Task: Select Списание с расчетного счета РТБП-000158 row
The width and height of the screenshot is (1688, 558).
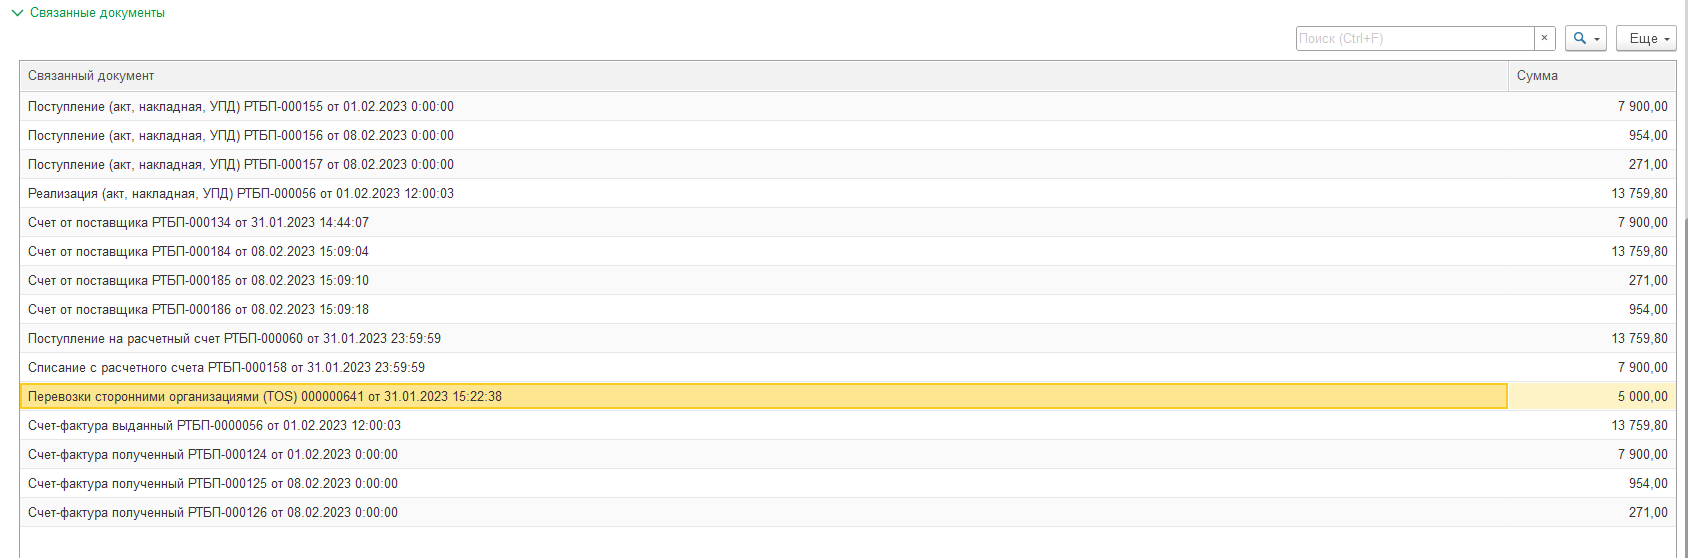Action: point(847,367)
